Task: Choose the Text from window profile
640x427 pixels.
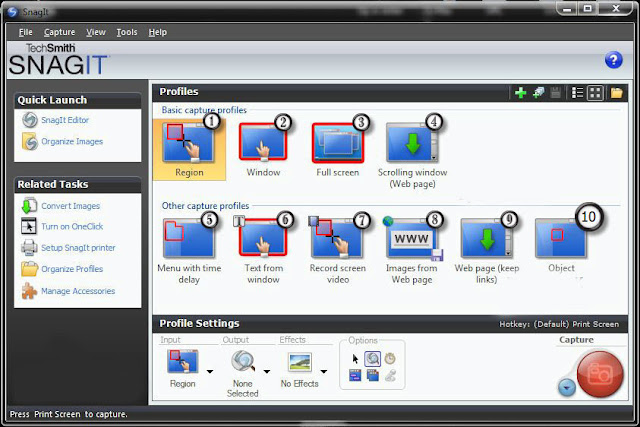Action: point(263,251)
